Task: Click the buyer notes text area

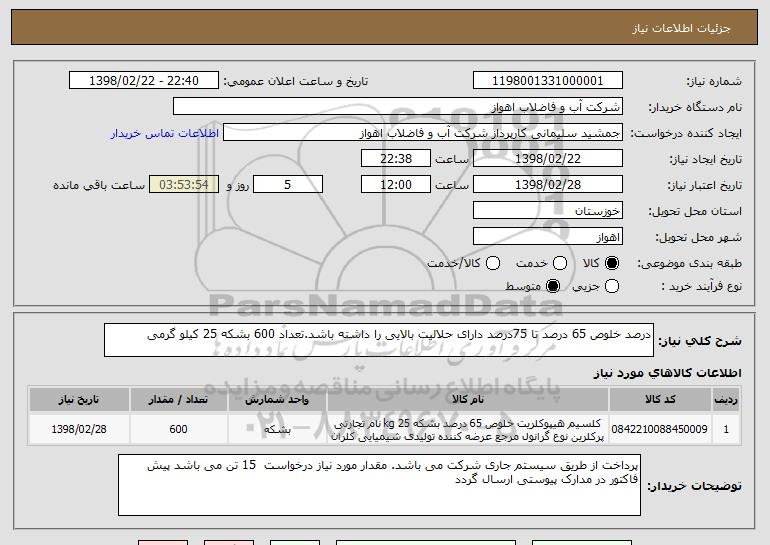Action: click(x=379, y=485)
